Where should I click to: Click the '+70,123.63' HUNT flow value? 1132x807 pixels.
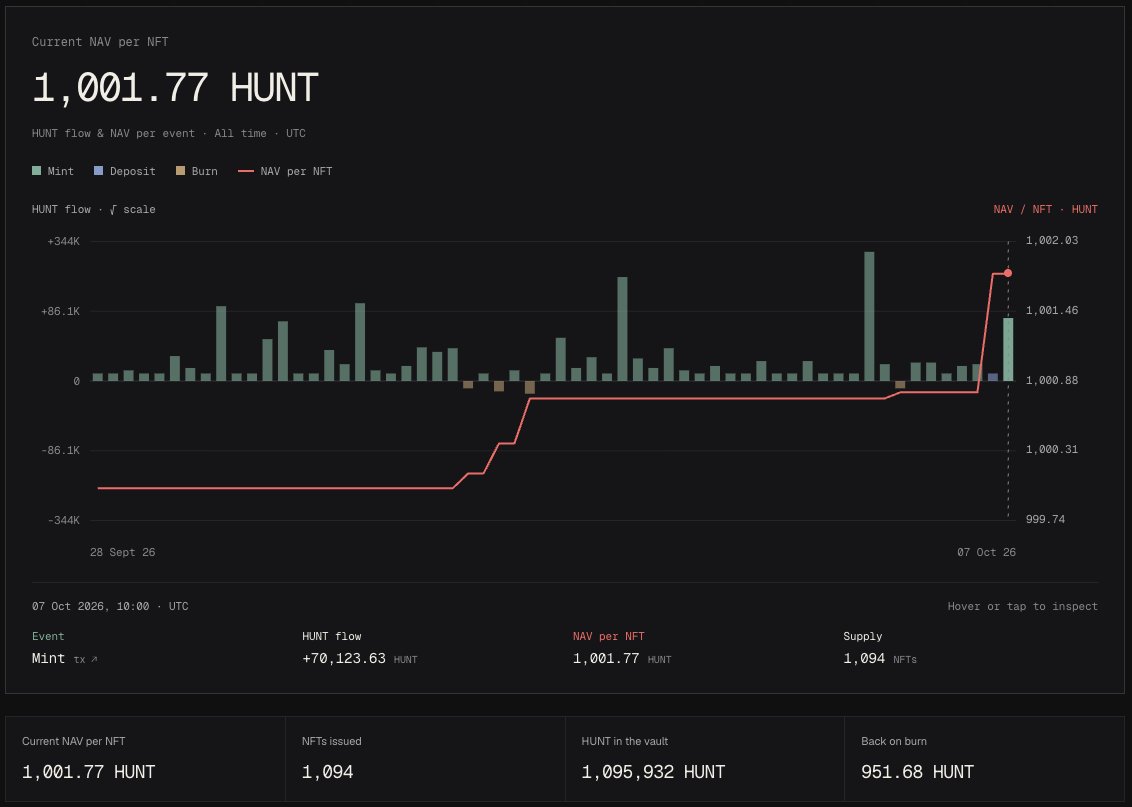tap(344, 658)
